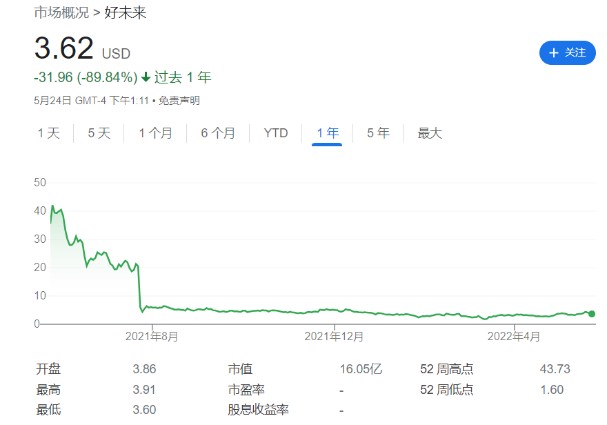Click the 3.62 price value
This screenshot has height=425, width=607.
(x=64, y=48)
